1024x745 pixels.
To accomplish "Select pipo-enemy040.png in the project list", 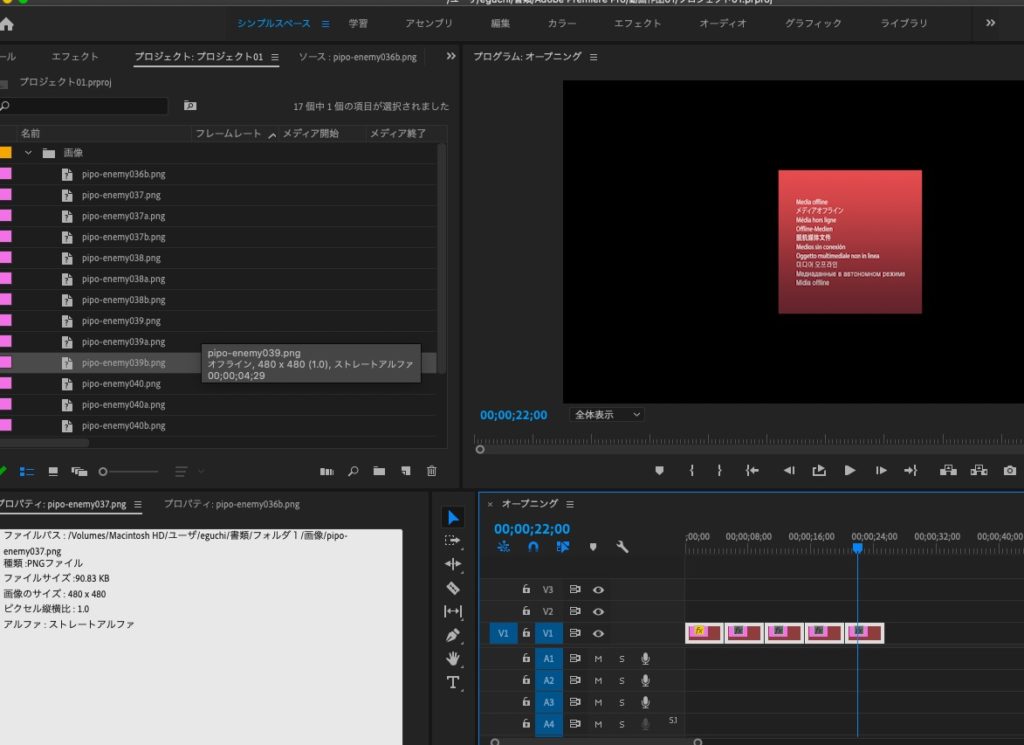I will tap(121, 384).
